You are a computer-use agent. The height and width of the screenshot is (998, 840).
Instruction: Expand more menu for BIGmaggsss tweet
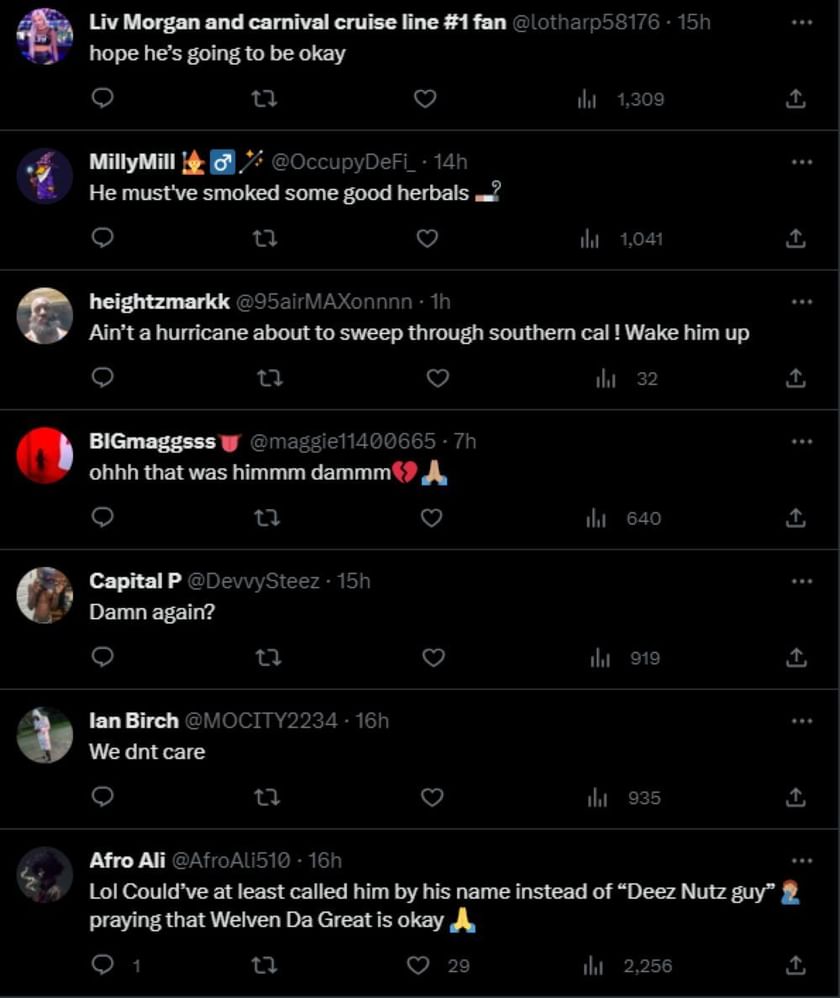[801, 441]
